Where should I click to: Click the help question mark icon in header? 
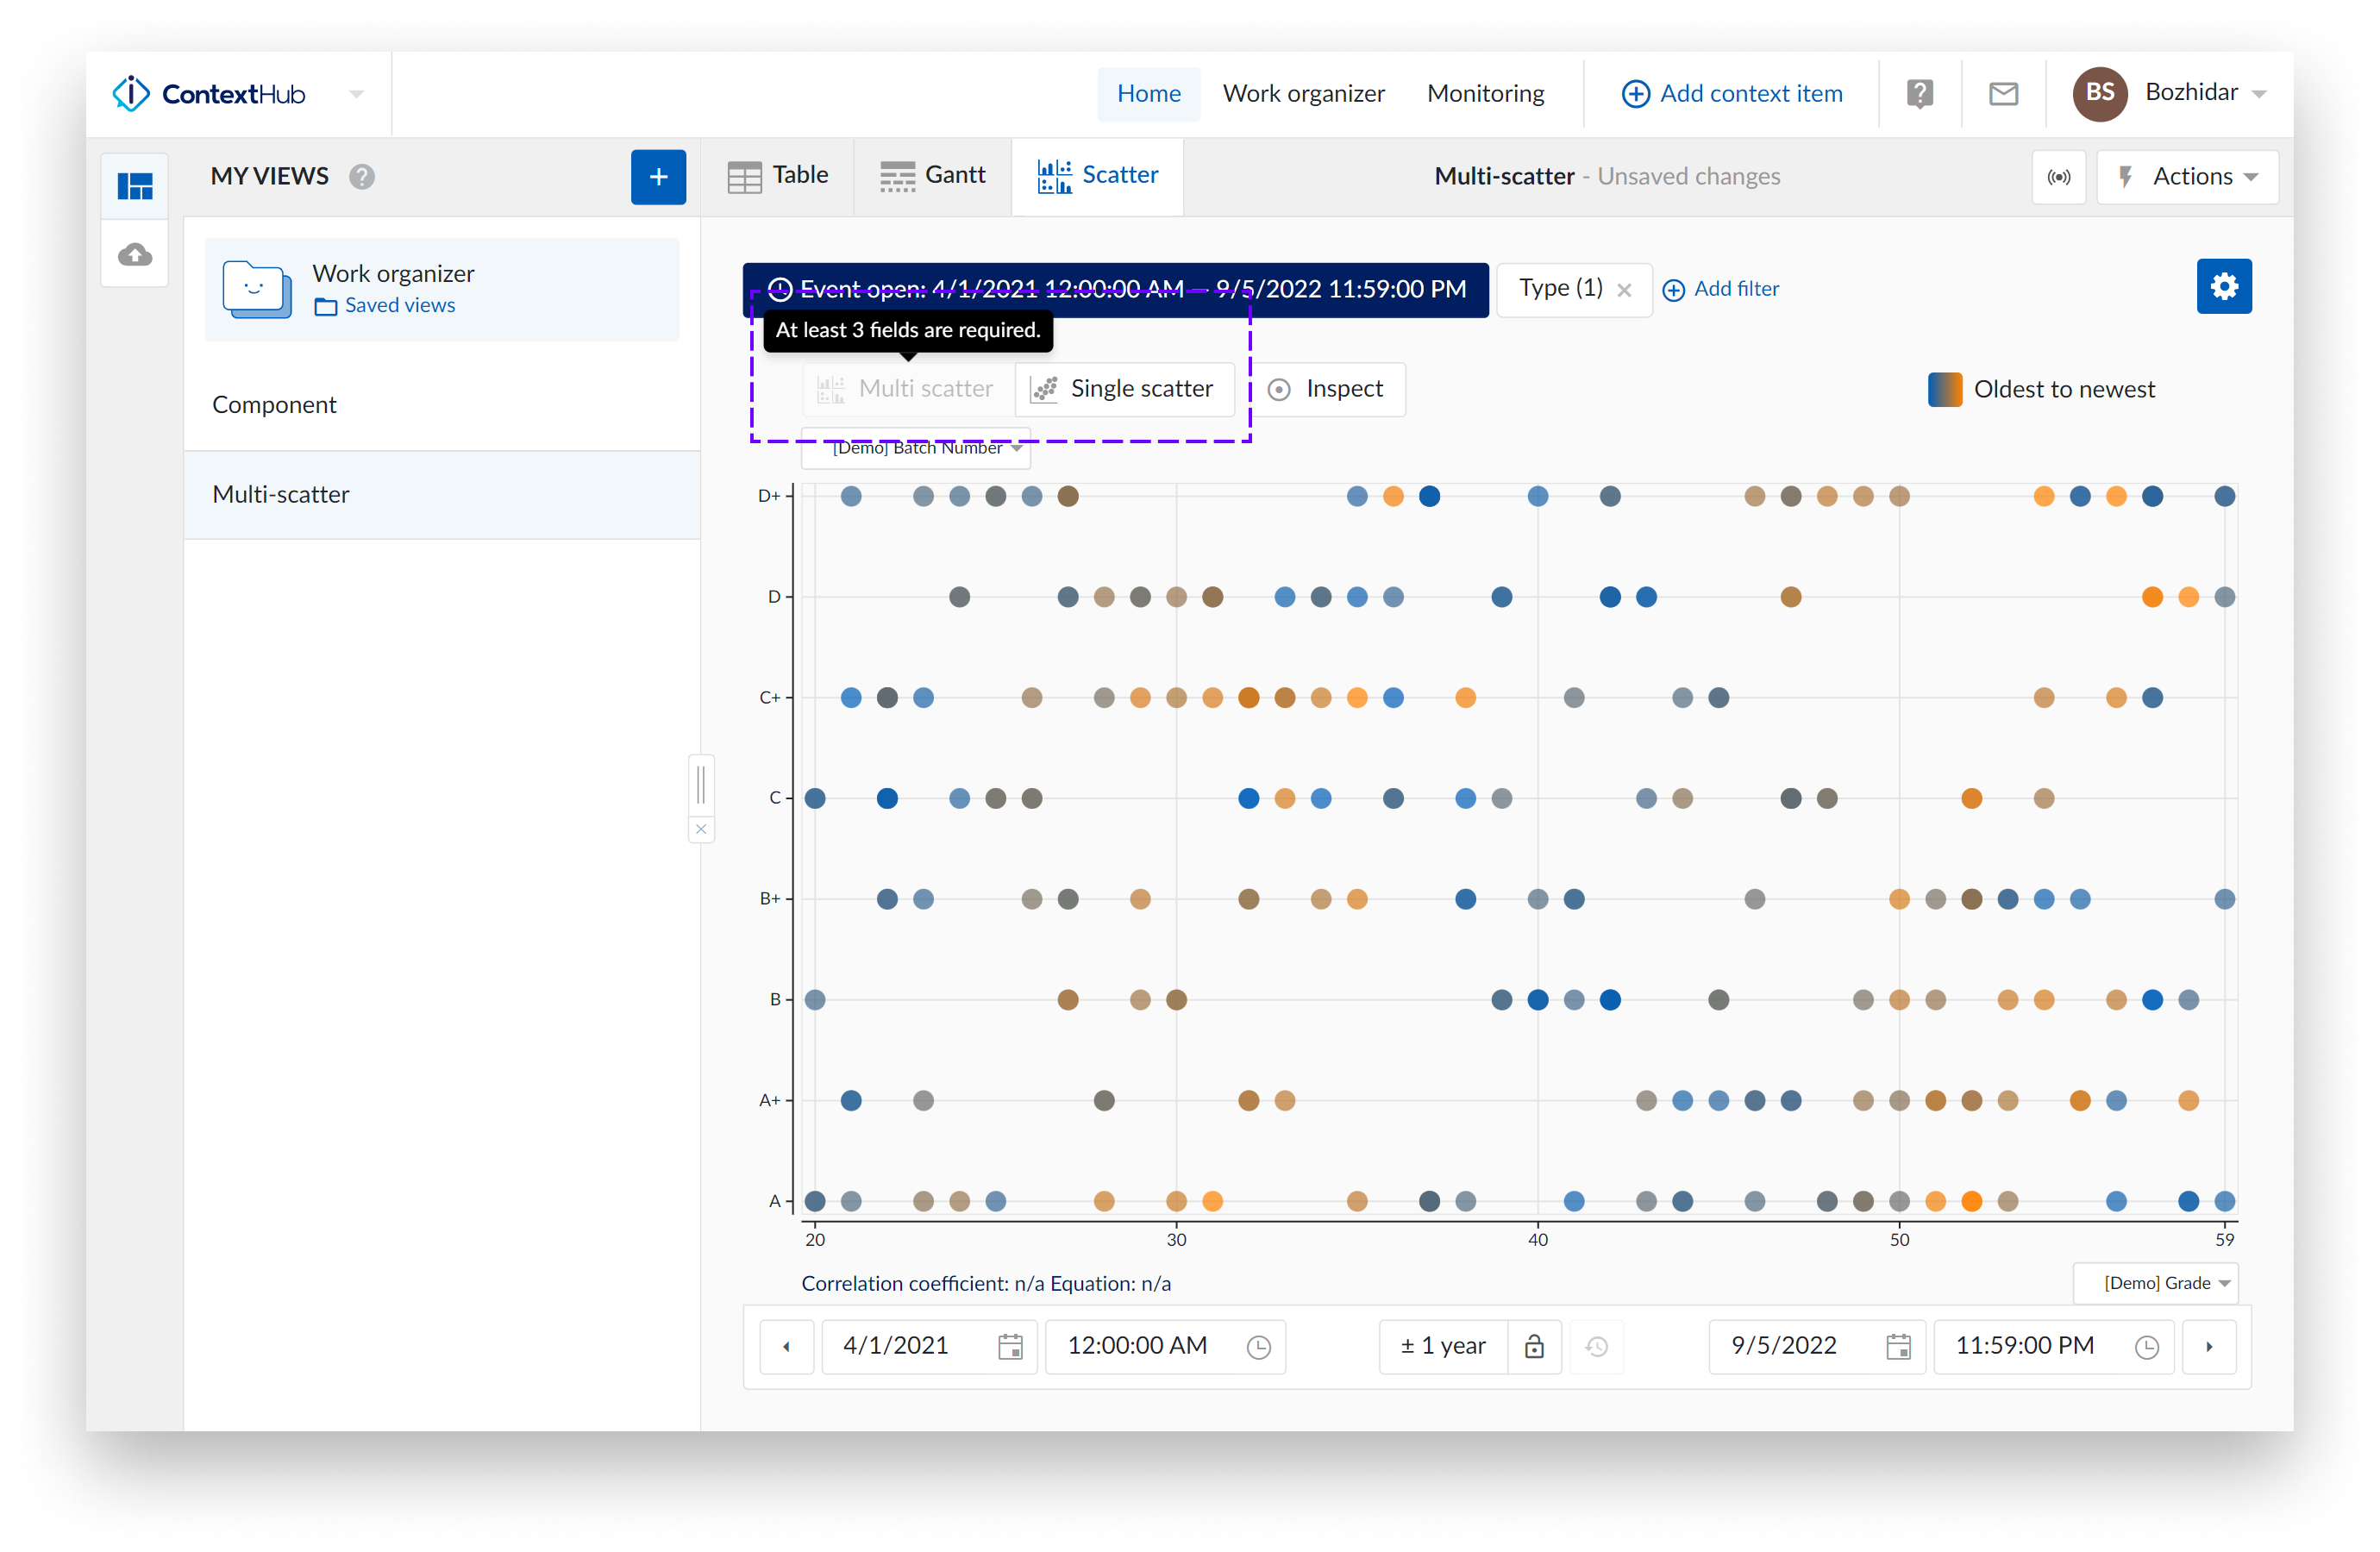point(1919,94)
